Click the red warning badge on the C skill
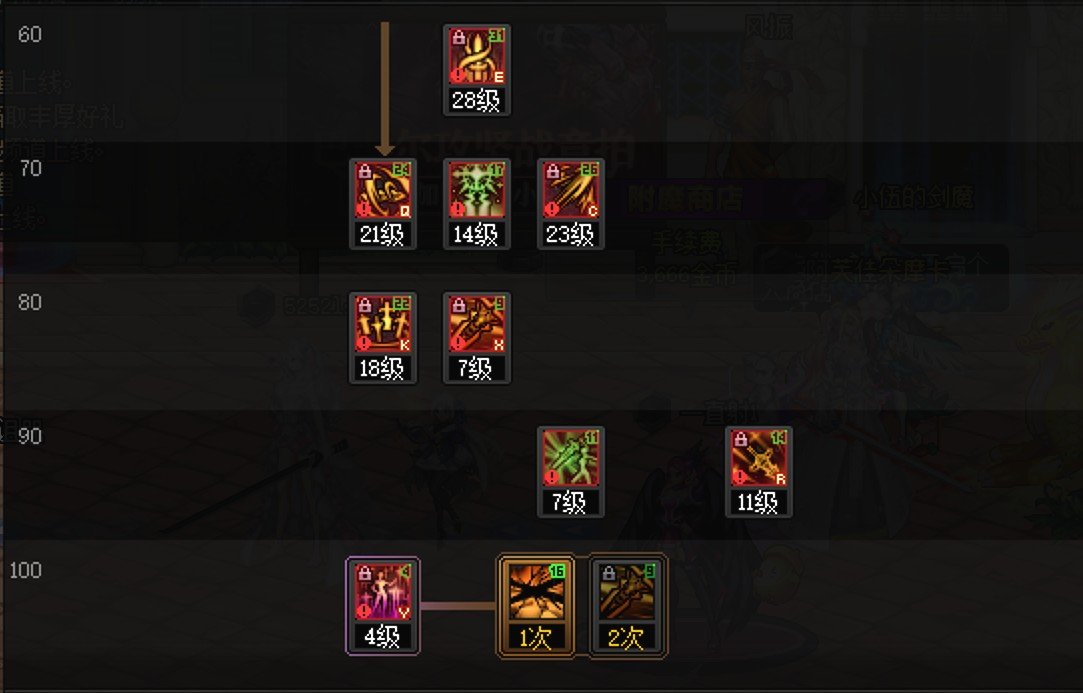The width and height of the screenshot is (1083, 693). pyautogui.click(x=552, y=209)
